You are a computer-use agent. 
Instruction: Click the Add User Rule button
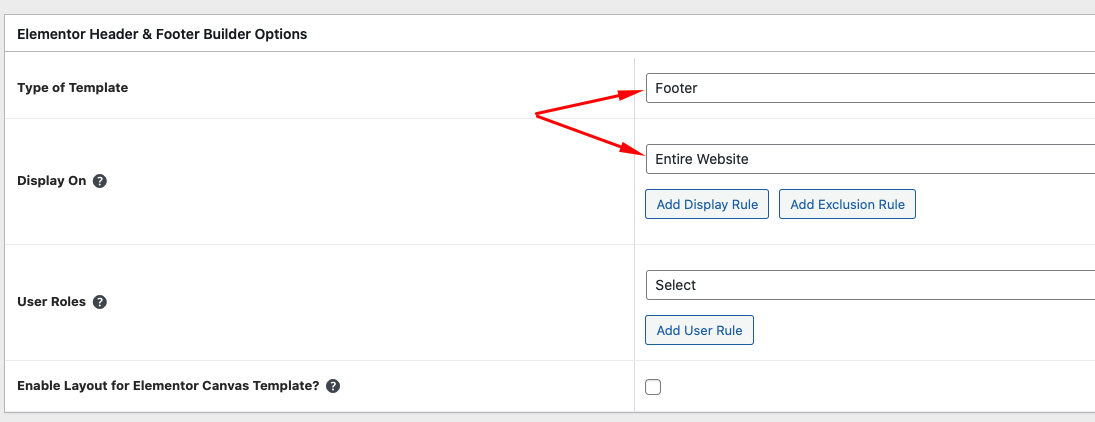pyautogui.click(x=699, y=331)
